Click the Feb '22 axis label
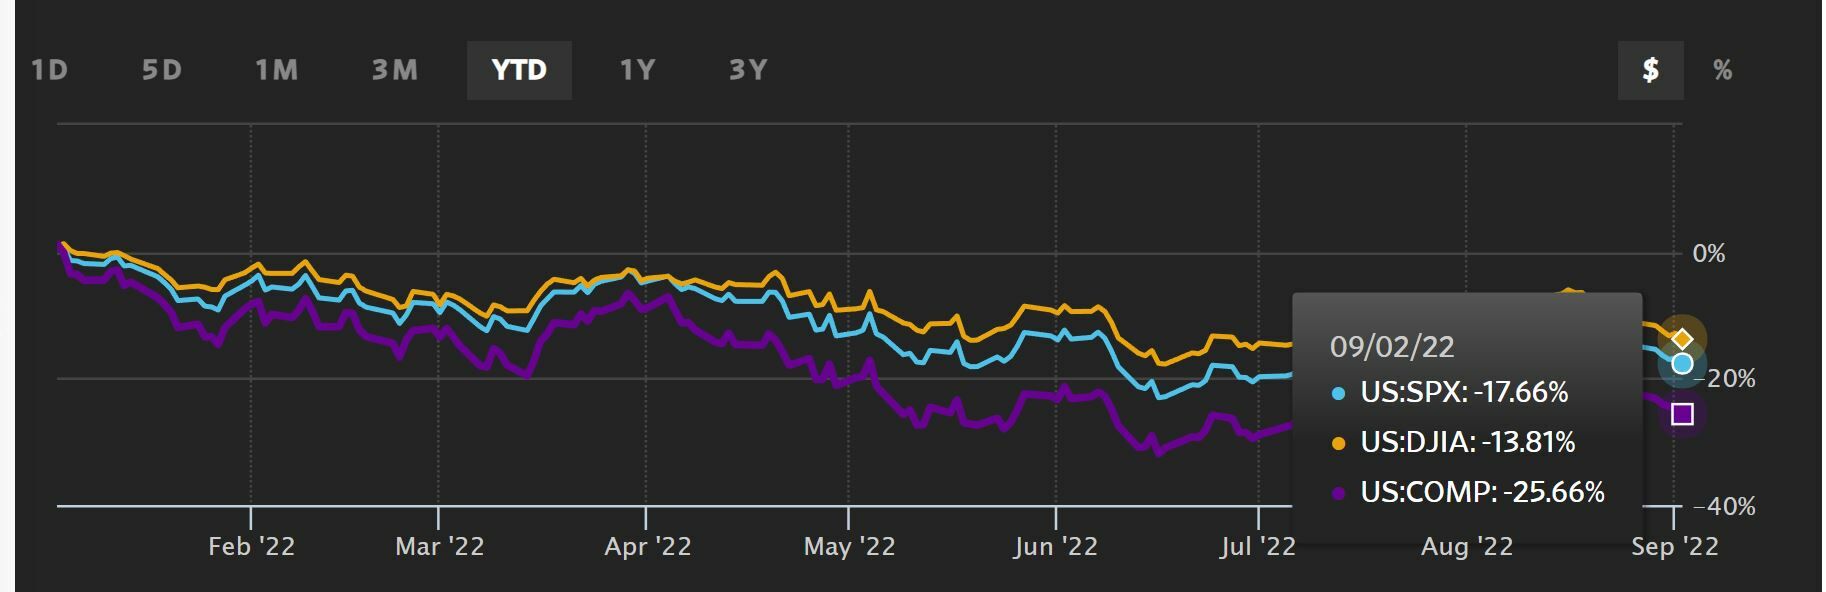Screen dimensions: 1826x592 click(x=251, y=546)
